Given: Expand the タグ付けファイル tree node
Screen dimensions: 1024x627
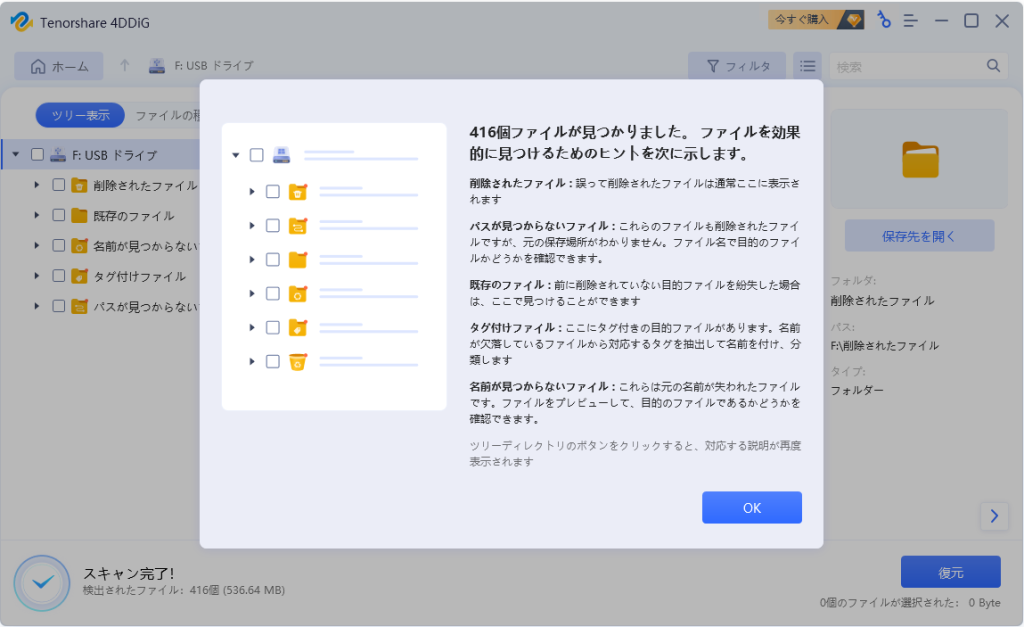Looking at the screenshot, I should point(37,276).
